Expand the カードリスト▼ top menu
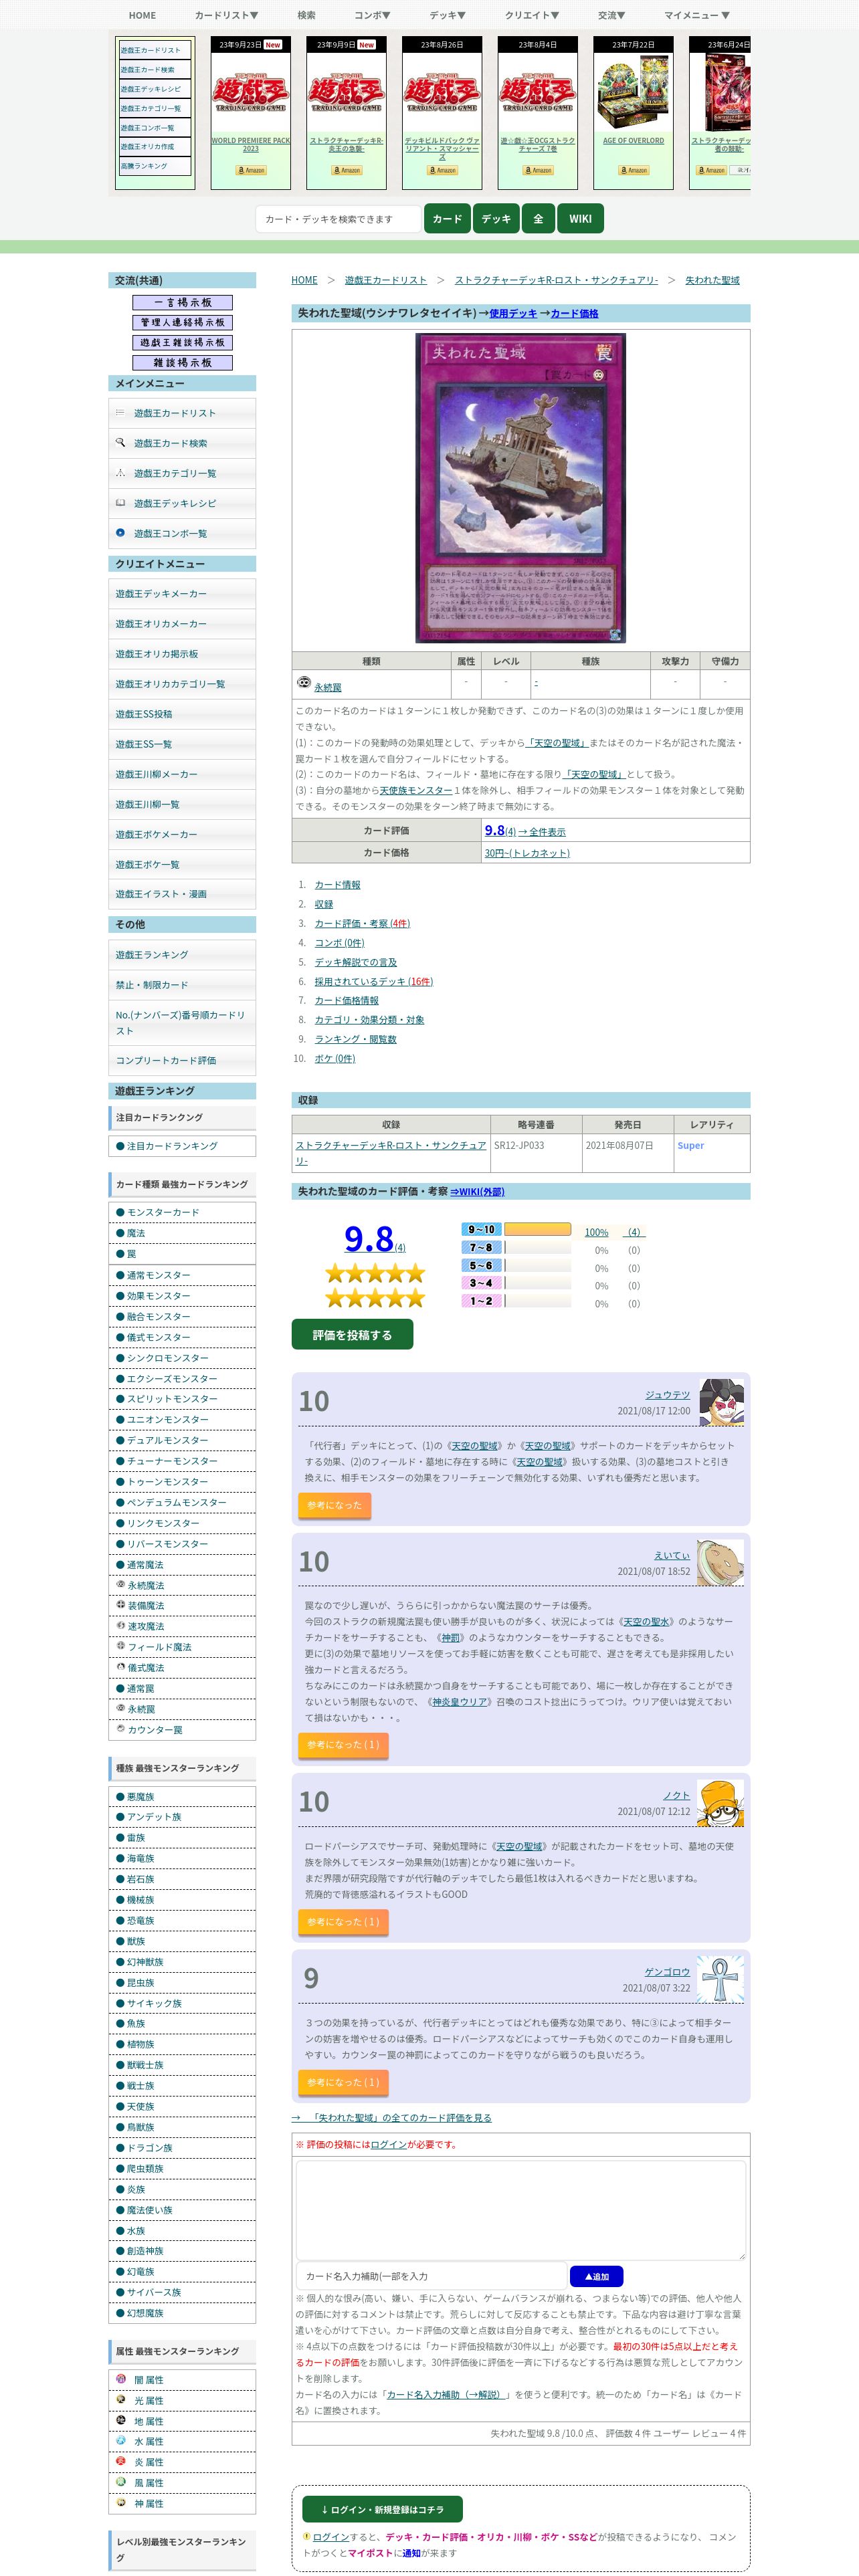The height and width of the screenshot is (2576, 859). [226, 15]
